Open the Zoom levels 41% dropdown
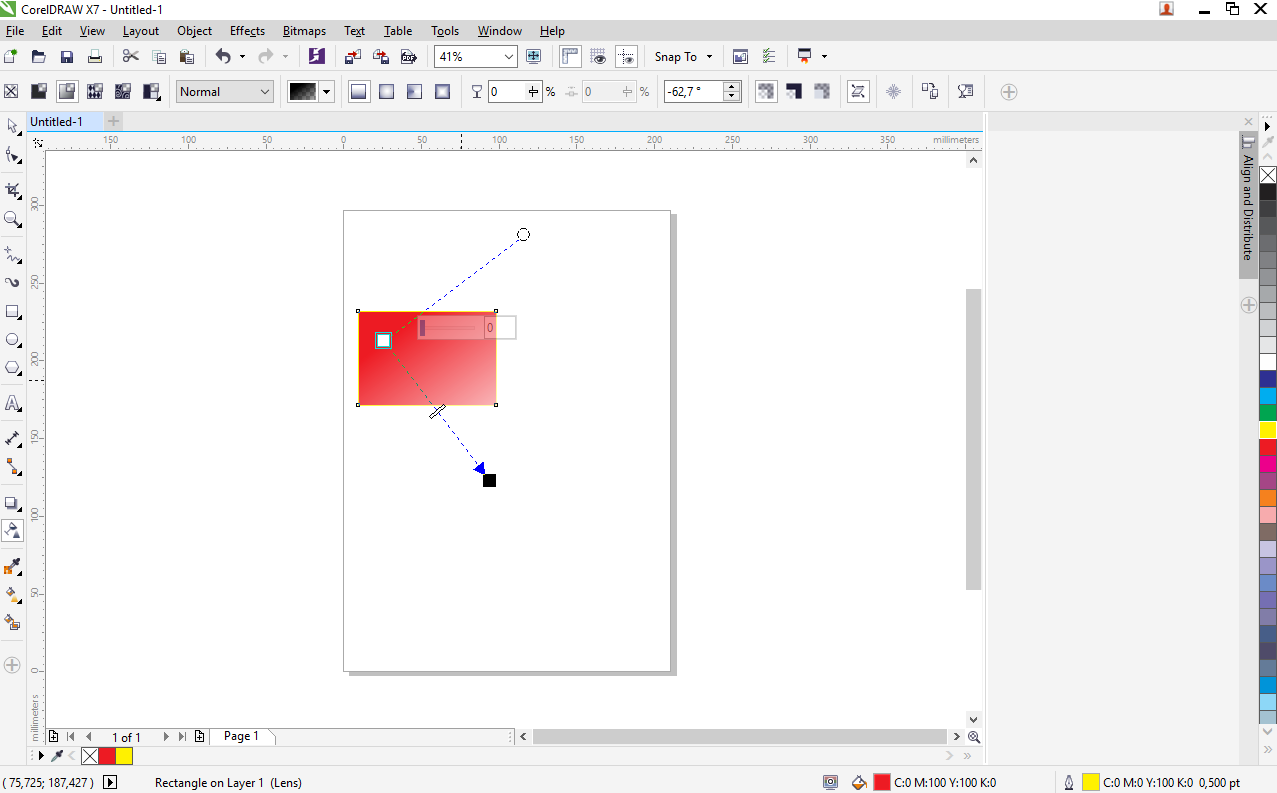This screenshot has width=1277, height=793. [476, 57]
